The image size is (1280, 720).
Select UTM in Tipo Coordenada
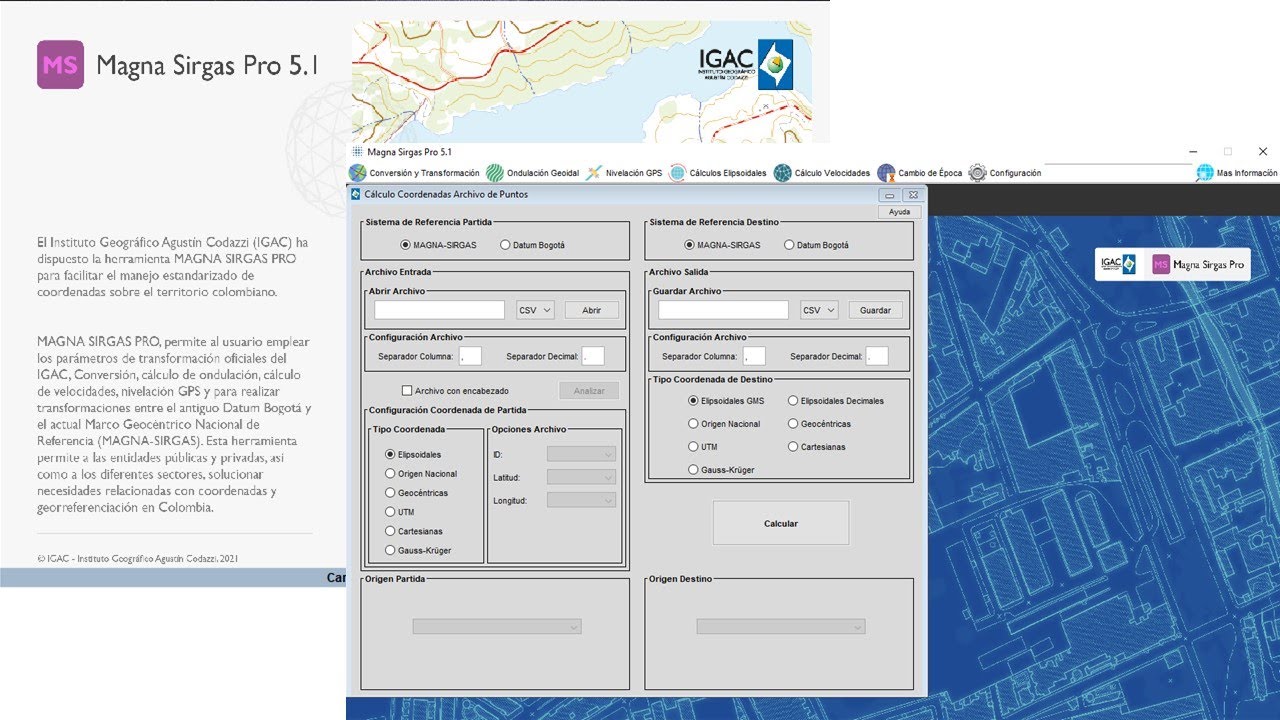(x=391, y=512)
